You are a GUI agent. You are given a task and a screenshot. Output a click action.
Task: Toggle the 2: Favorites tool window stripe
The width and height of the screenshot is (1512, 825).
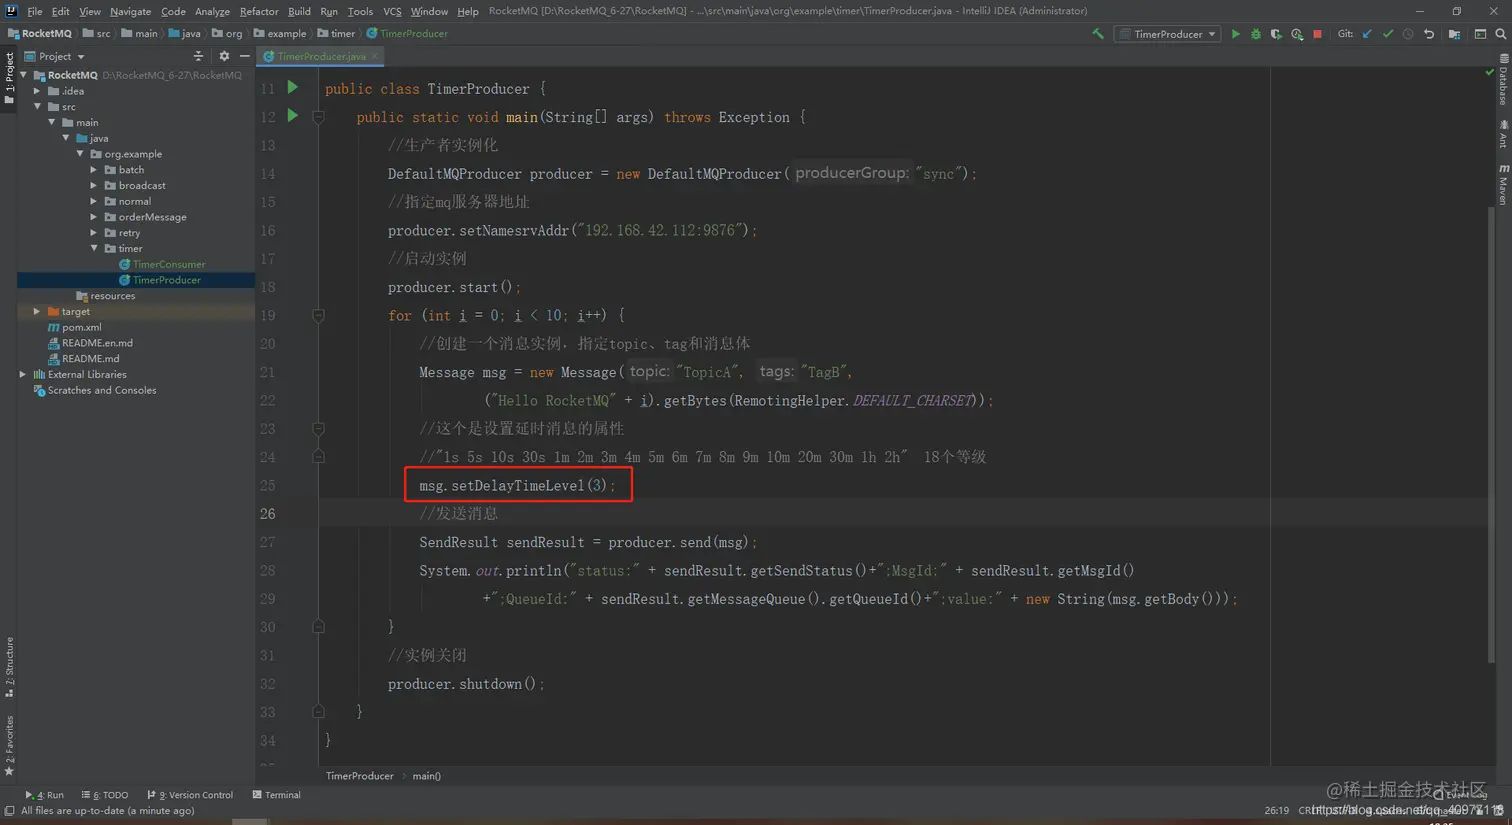(9, 746)
